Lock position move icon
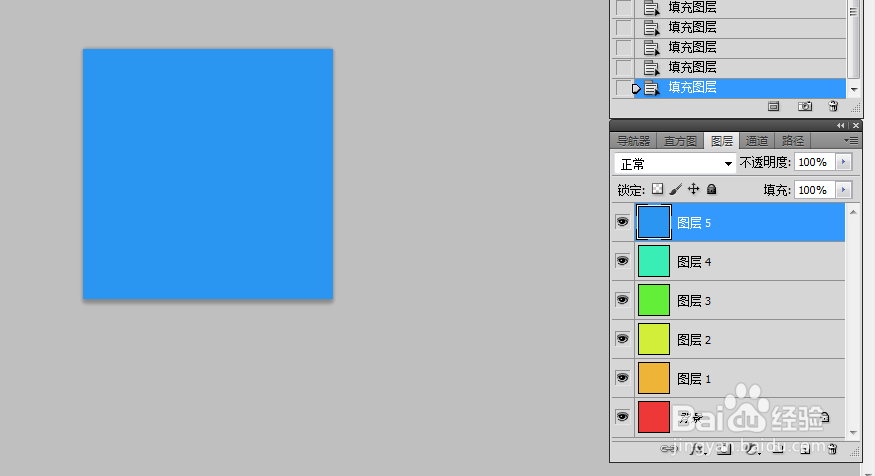 pos(694,189)
